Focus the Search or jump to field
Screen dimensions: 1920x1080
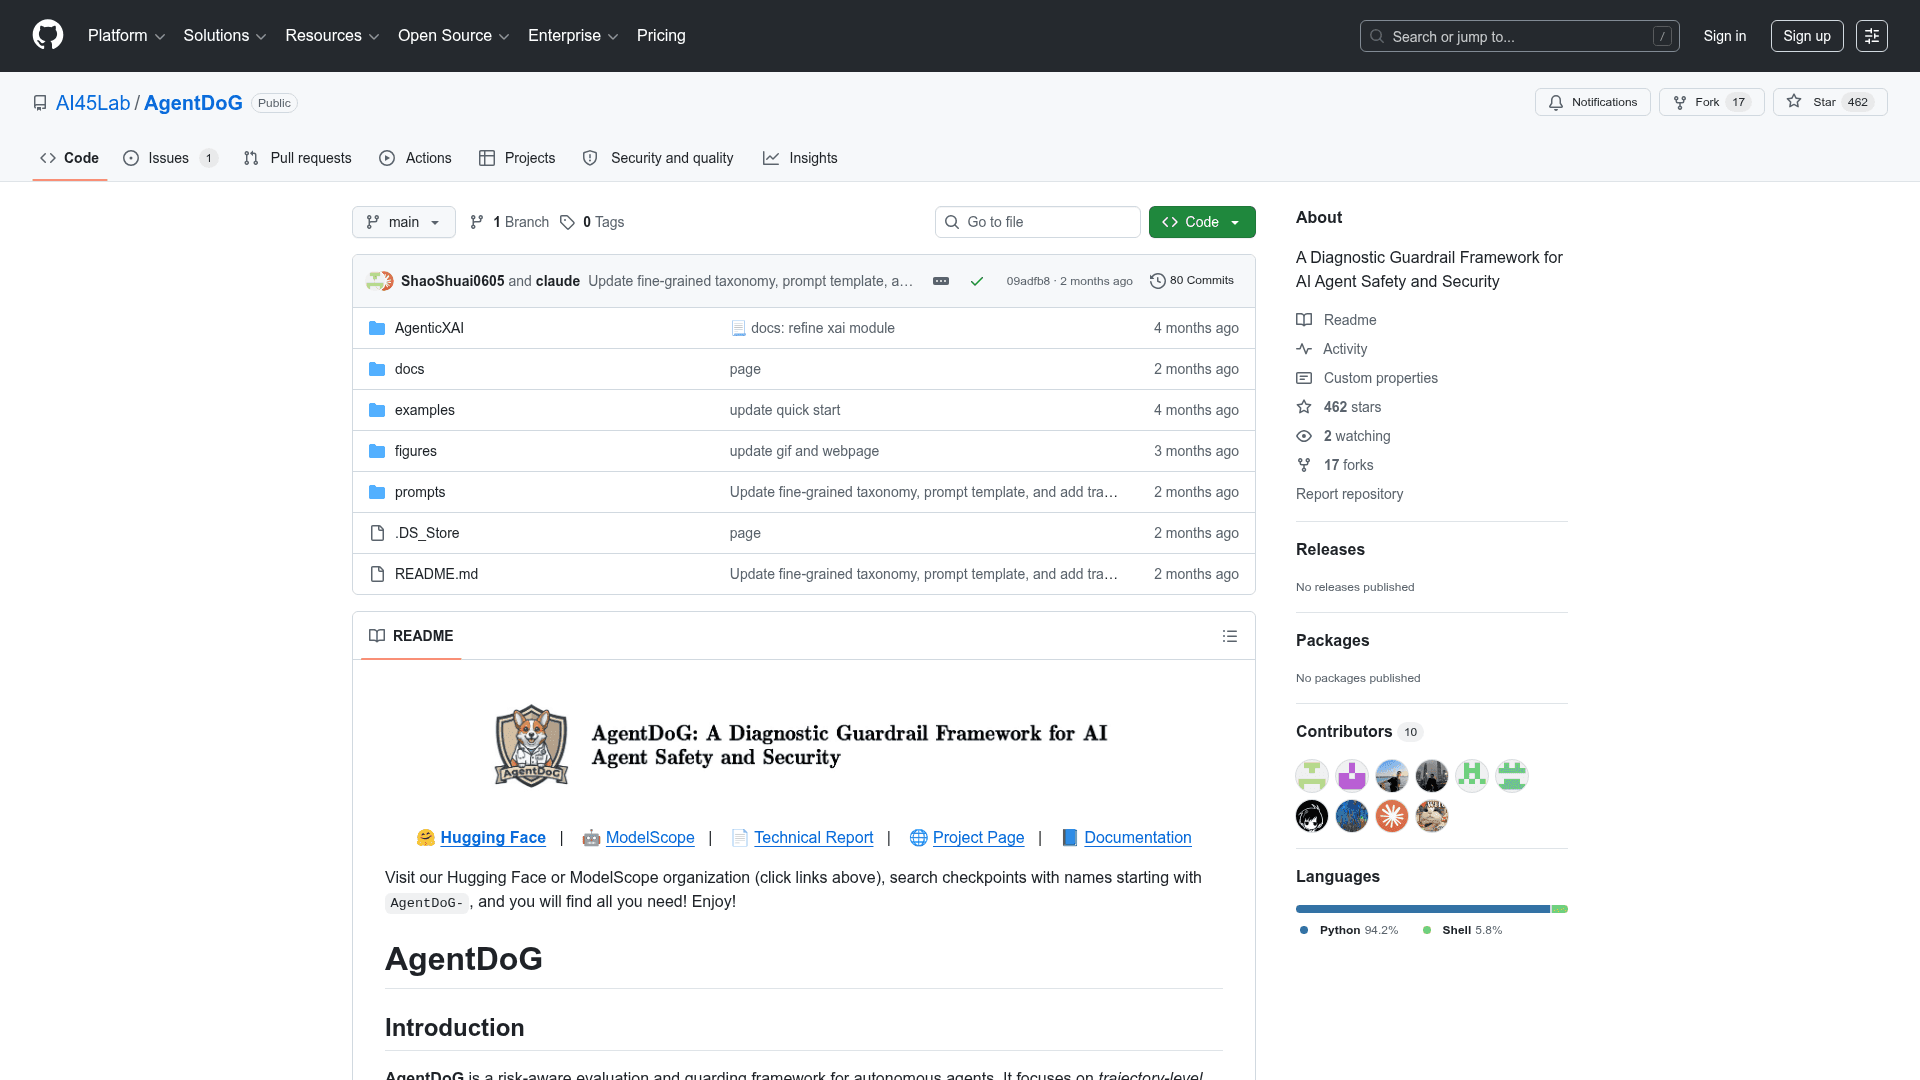1520,36
